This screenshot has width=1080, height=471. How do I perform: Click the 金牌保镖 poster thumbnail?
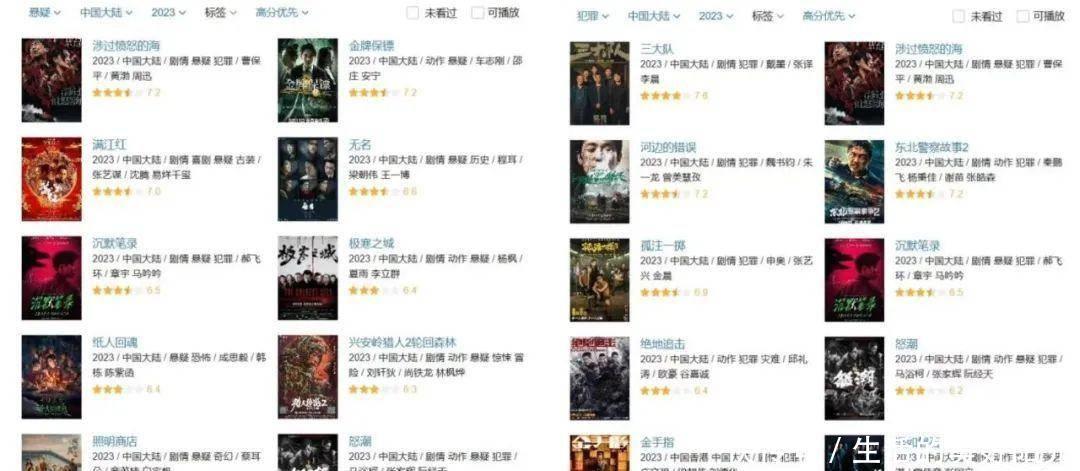click(x=307, y=81)
